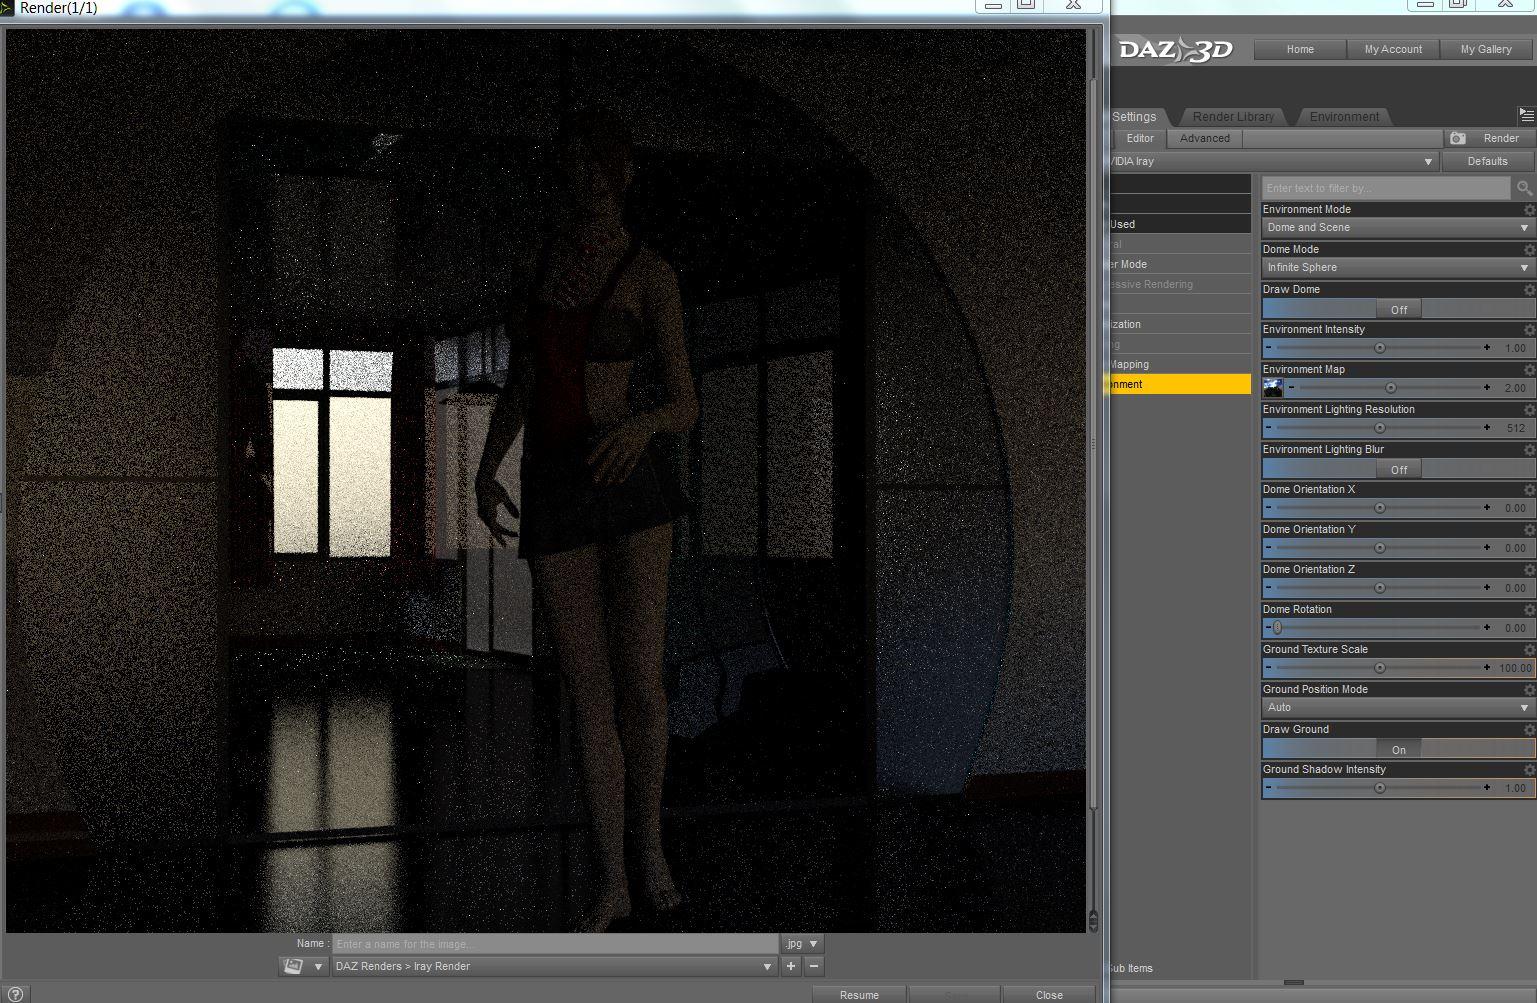1537x1003 pixels.
Task: Click the Dome Rotation slider handle
Action: pyautogui.click(x=1277, y=628)
